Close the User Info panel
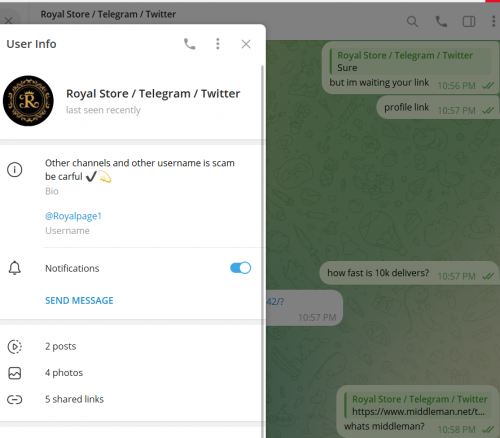The height and width of the screenshot is (438, 500). click(246, 44)
